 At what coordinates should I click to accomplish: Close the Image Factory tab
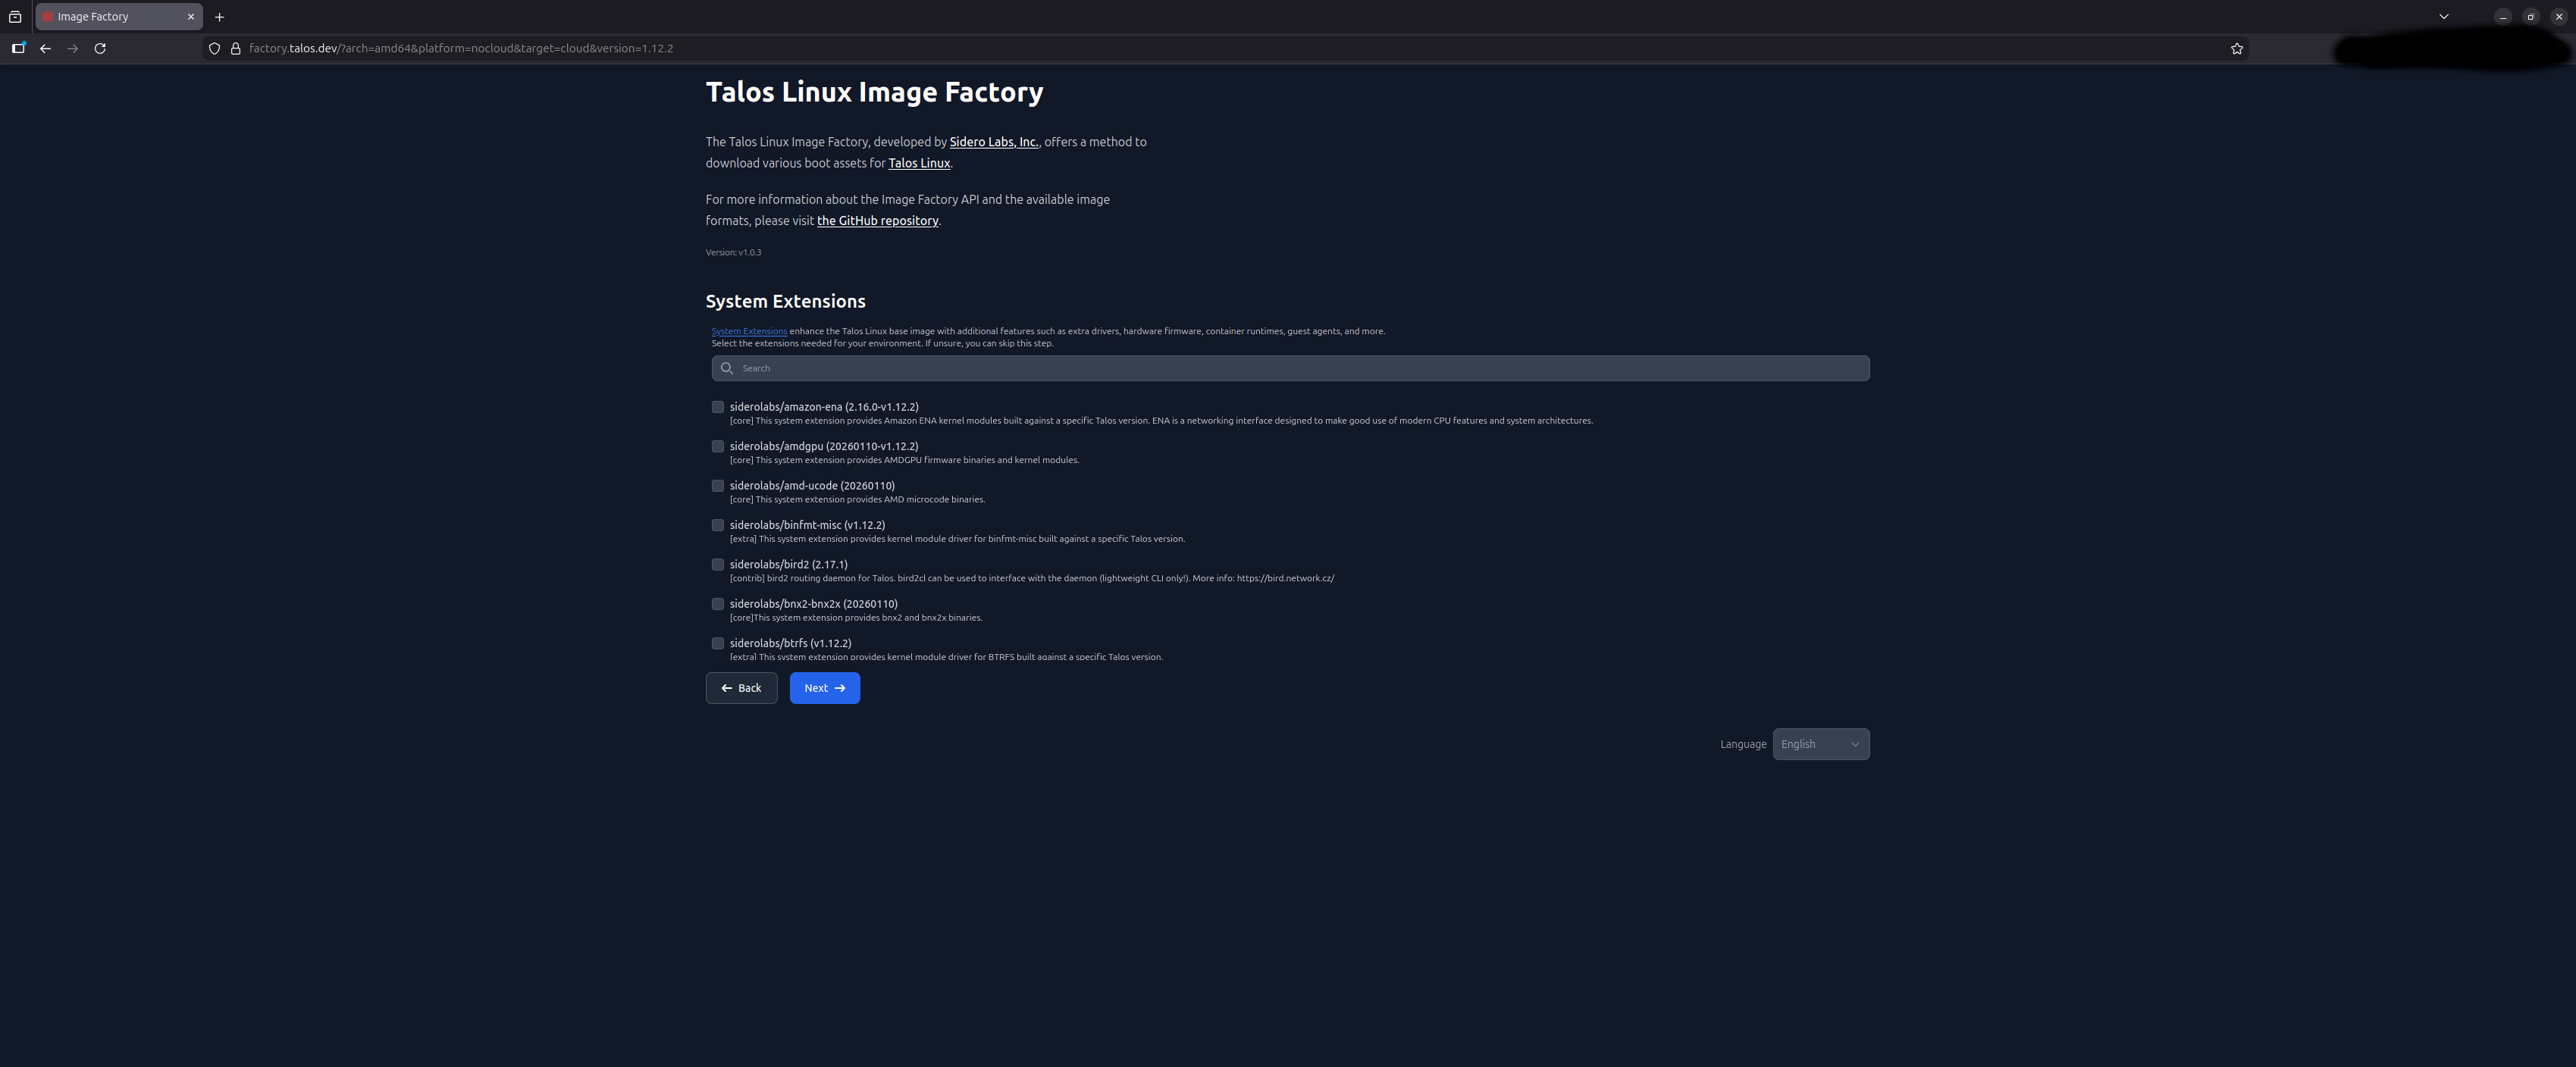190,17
